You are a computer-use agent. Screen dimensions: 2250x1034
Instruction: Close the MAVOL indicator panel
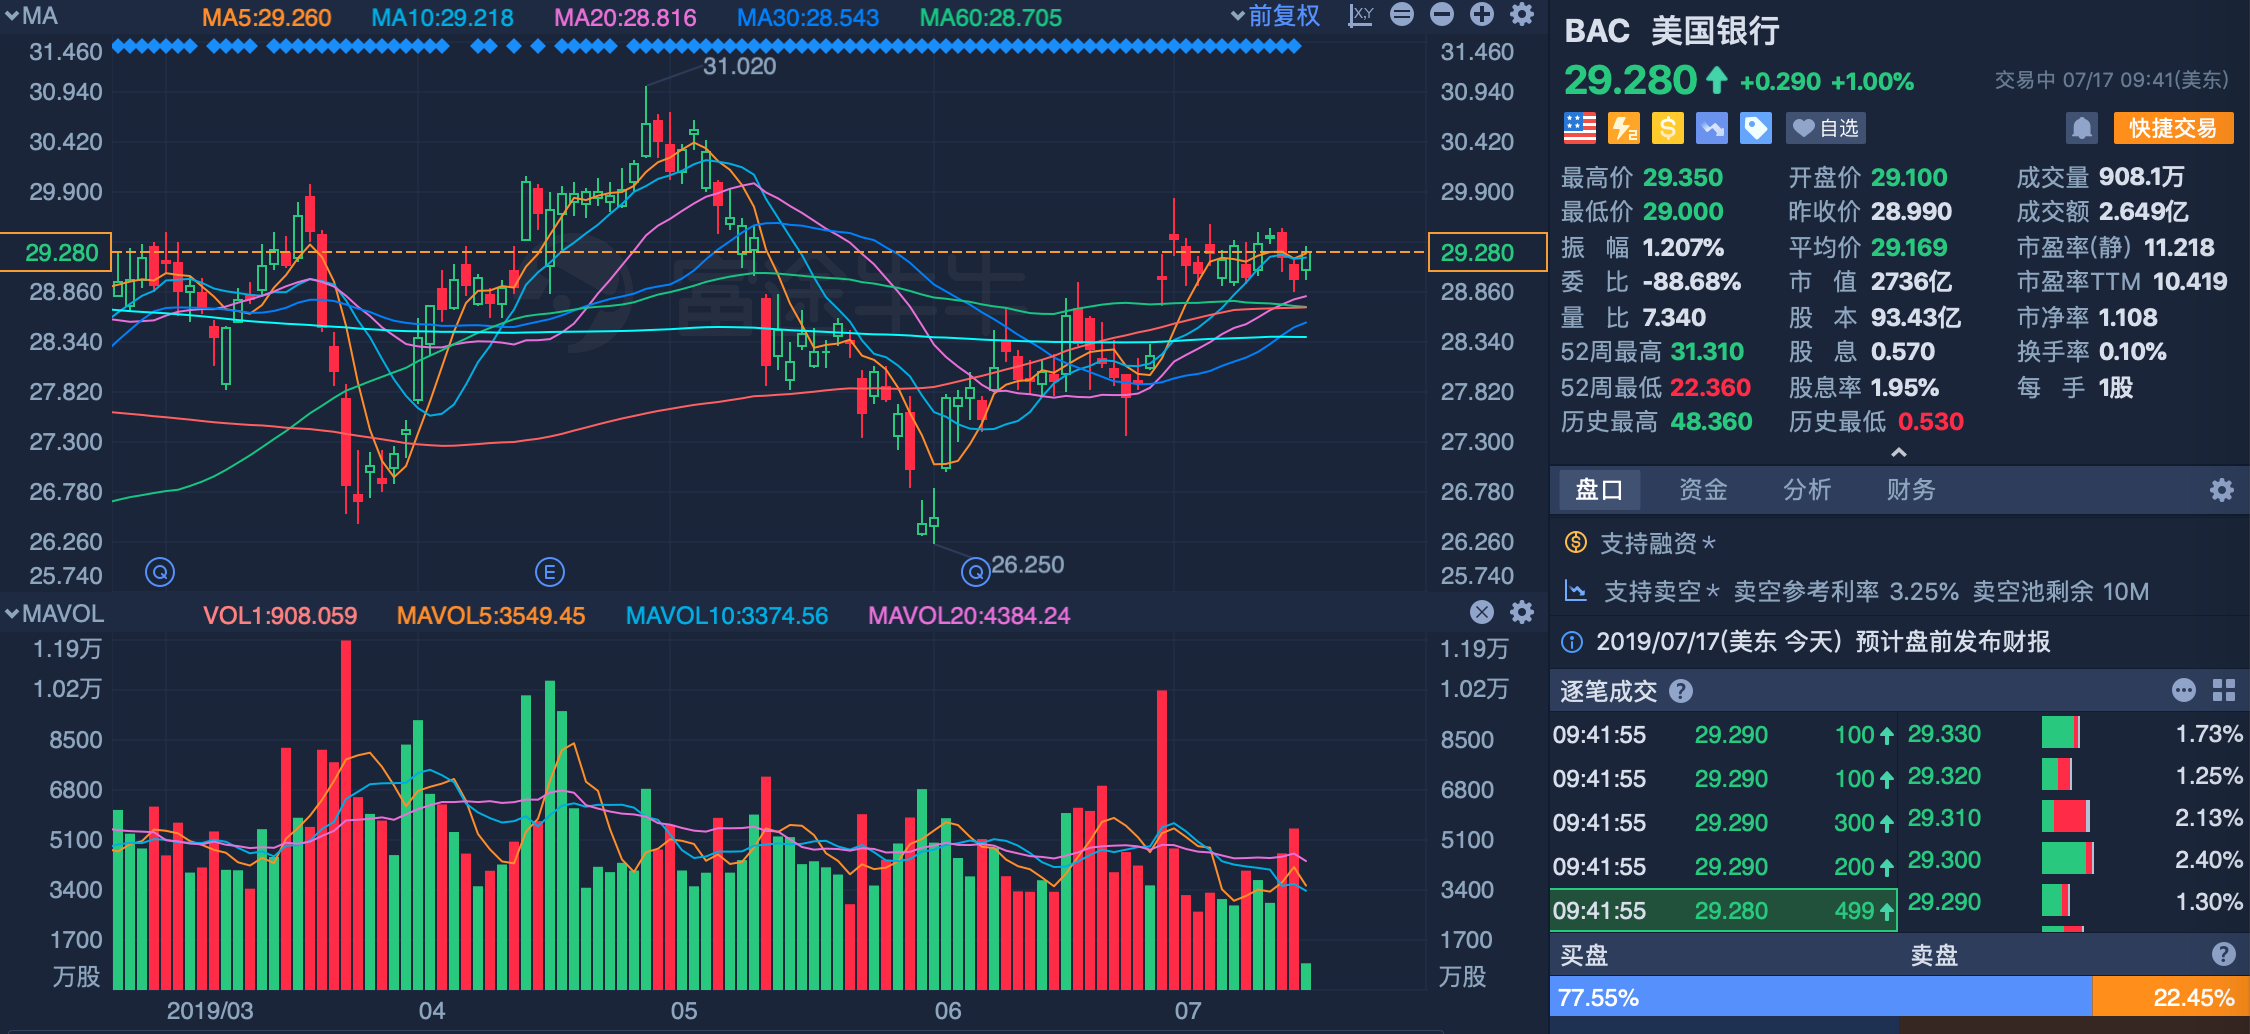1482,612
